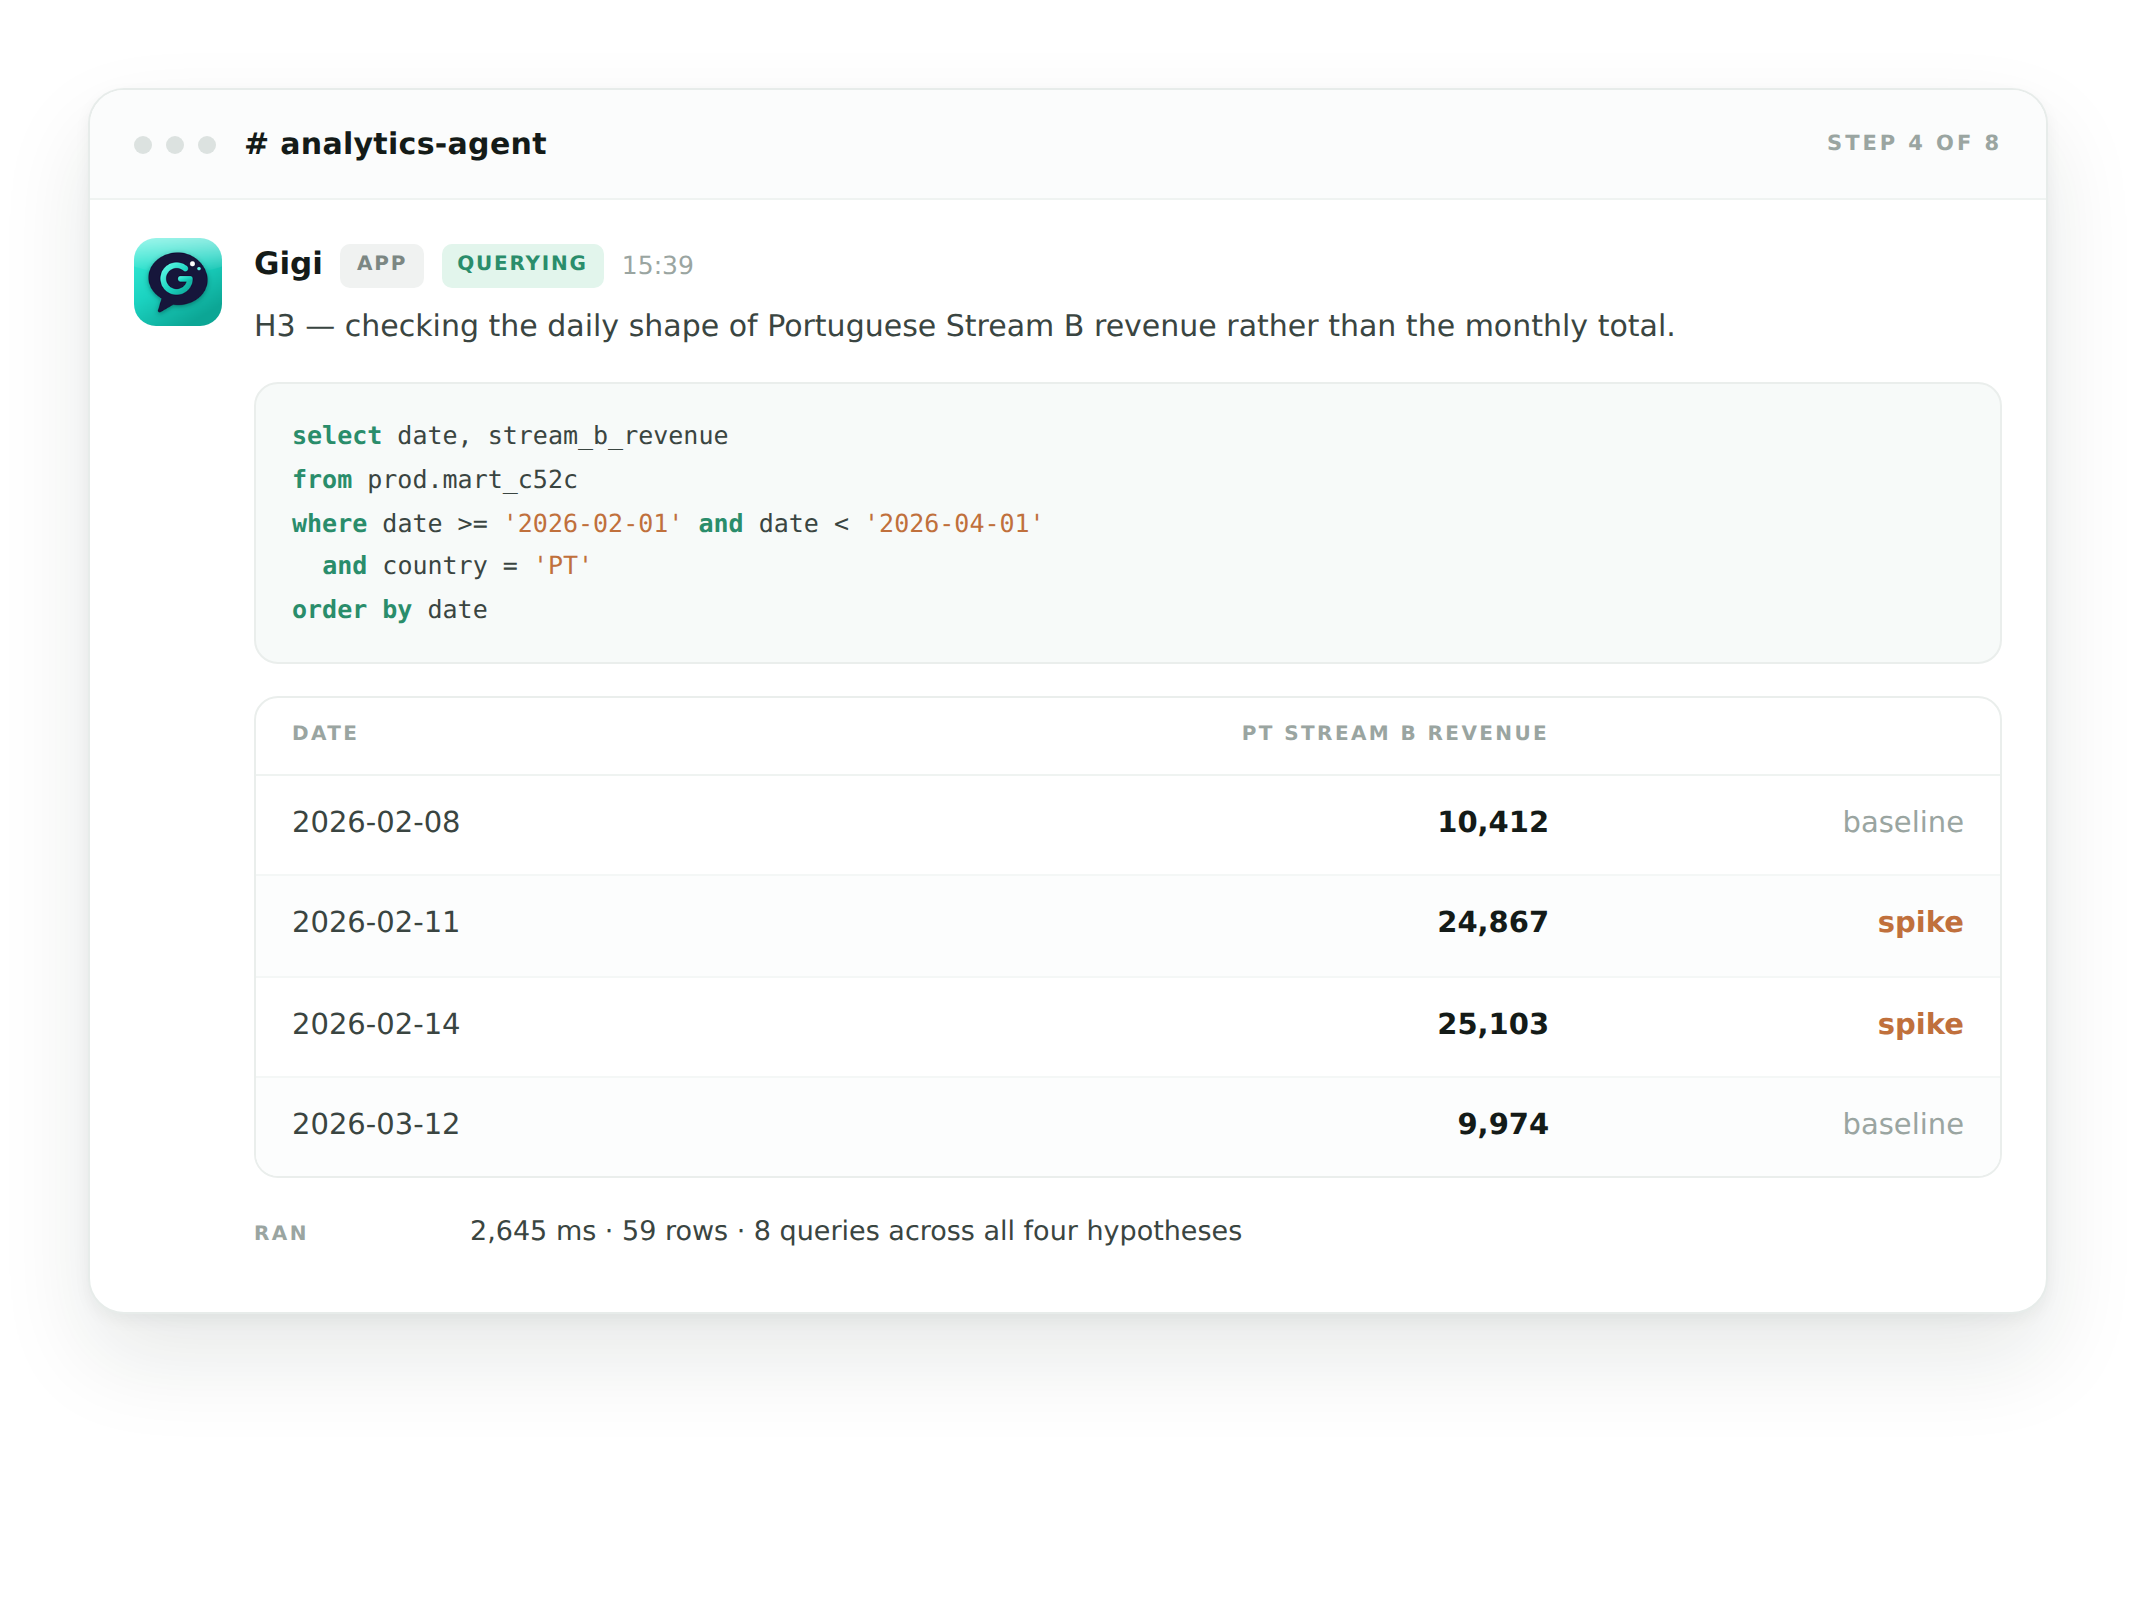Open the Gigi sender name
Screen dimensions: 2136x1612
(288, 264)
